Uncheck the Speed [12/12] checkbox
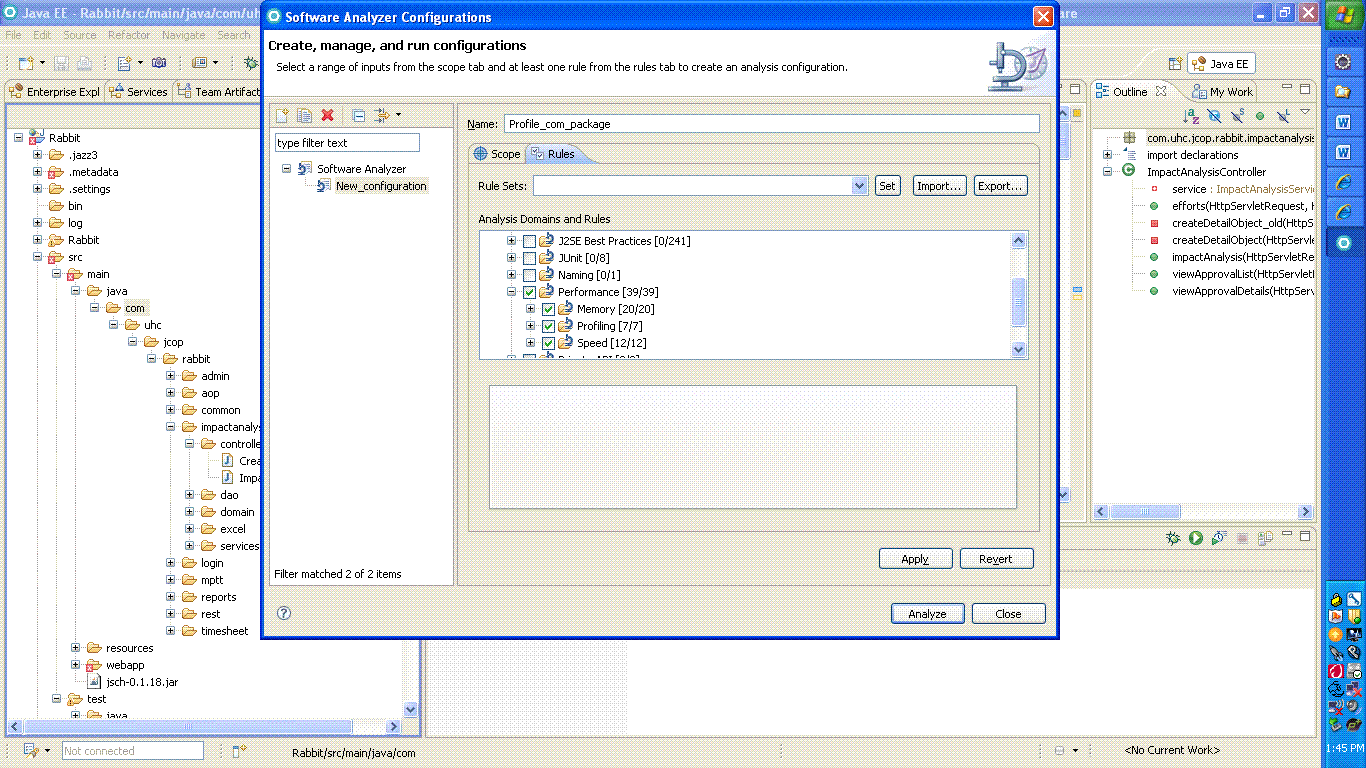The image size is (1366, 768). [x=548, y=343]
